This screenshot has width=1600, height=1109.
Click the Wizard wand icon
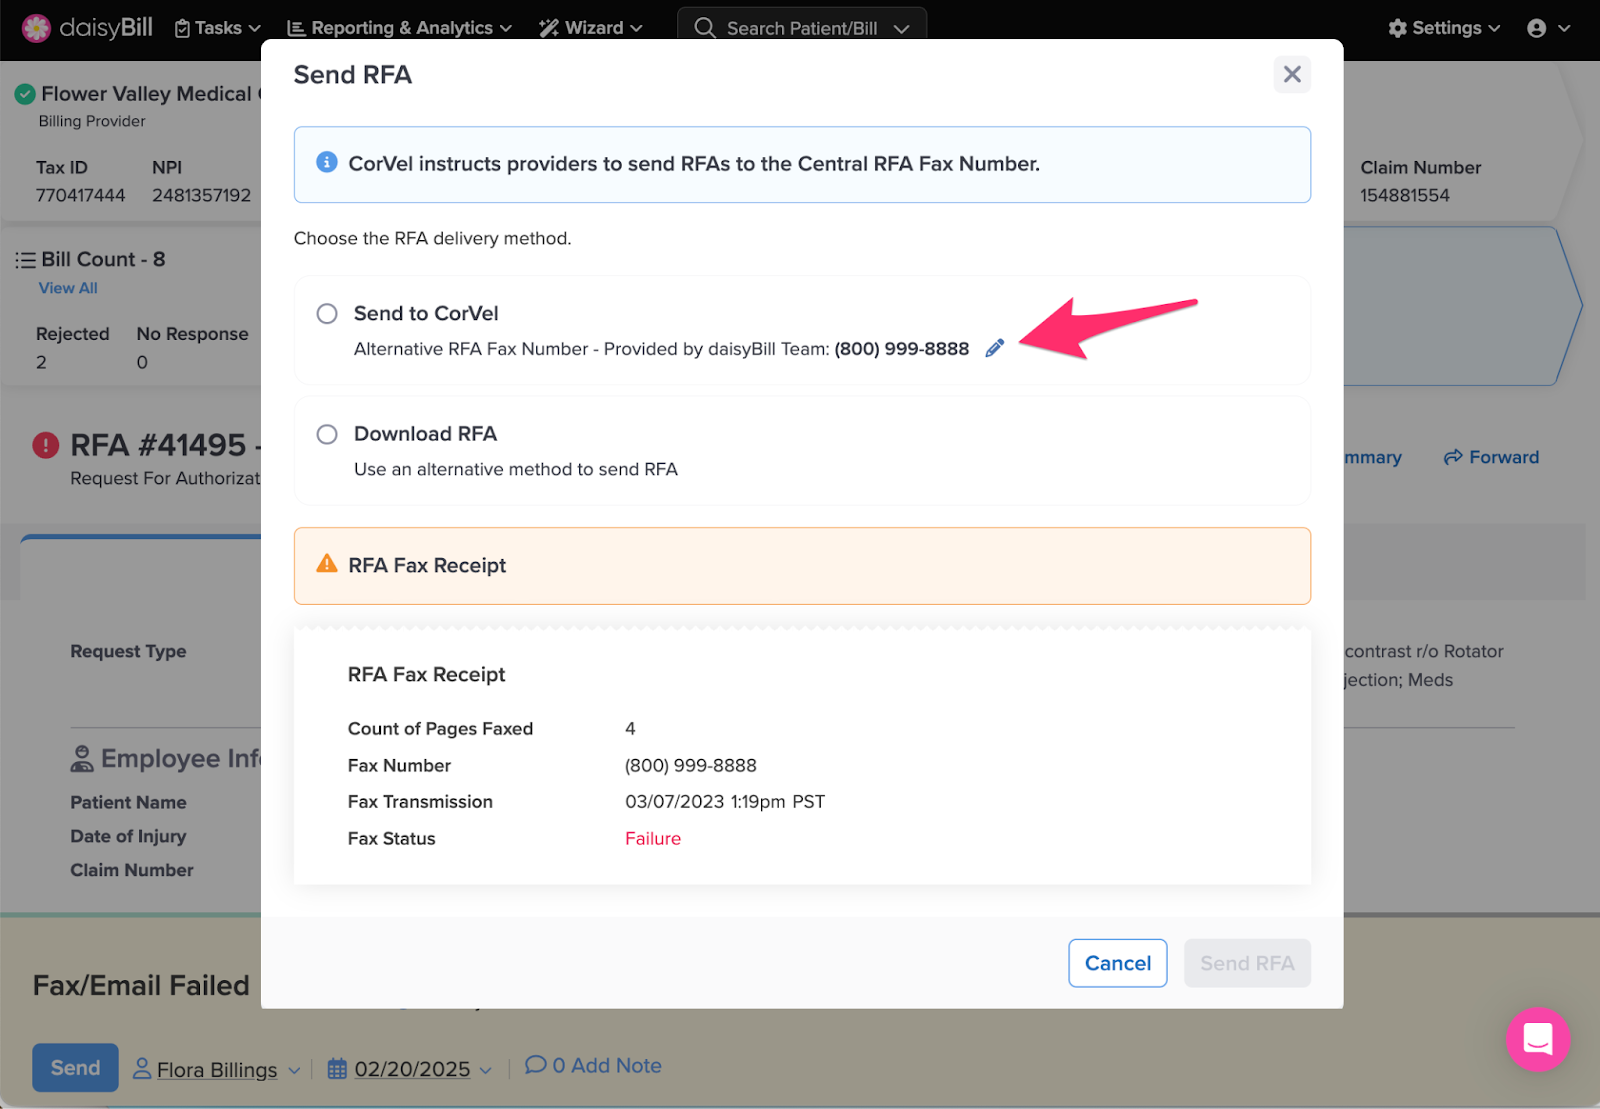[x=549, y=28]
